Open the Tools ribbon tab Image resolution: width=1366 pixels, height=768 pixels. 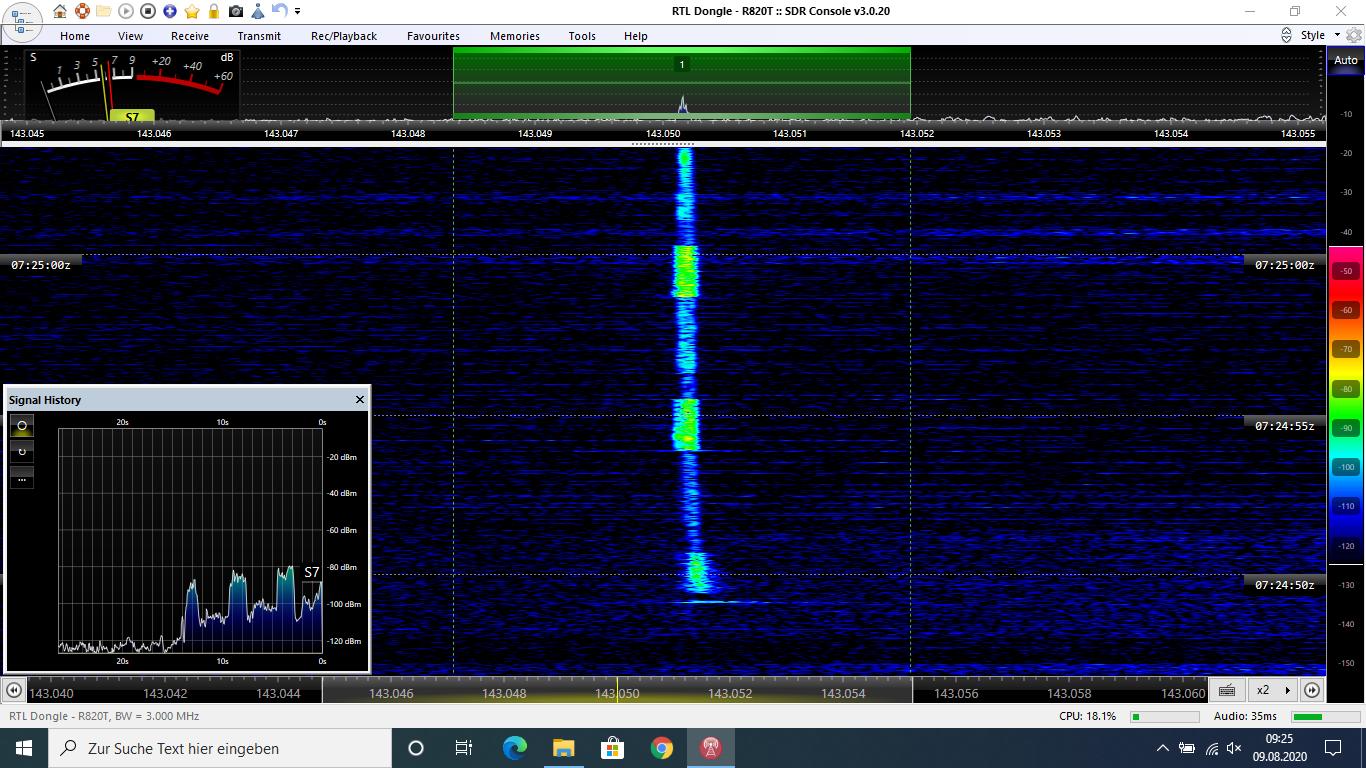582,35
